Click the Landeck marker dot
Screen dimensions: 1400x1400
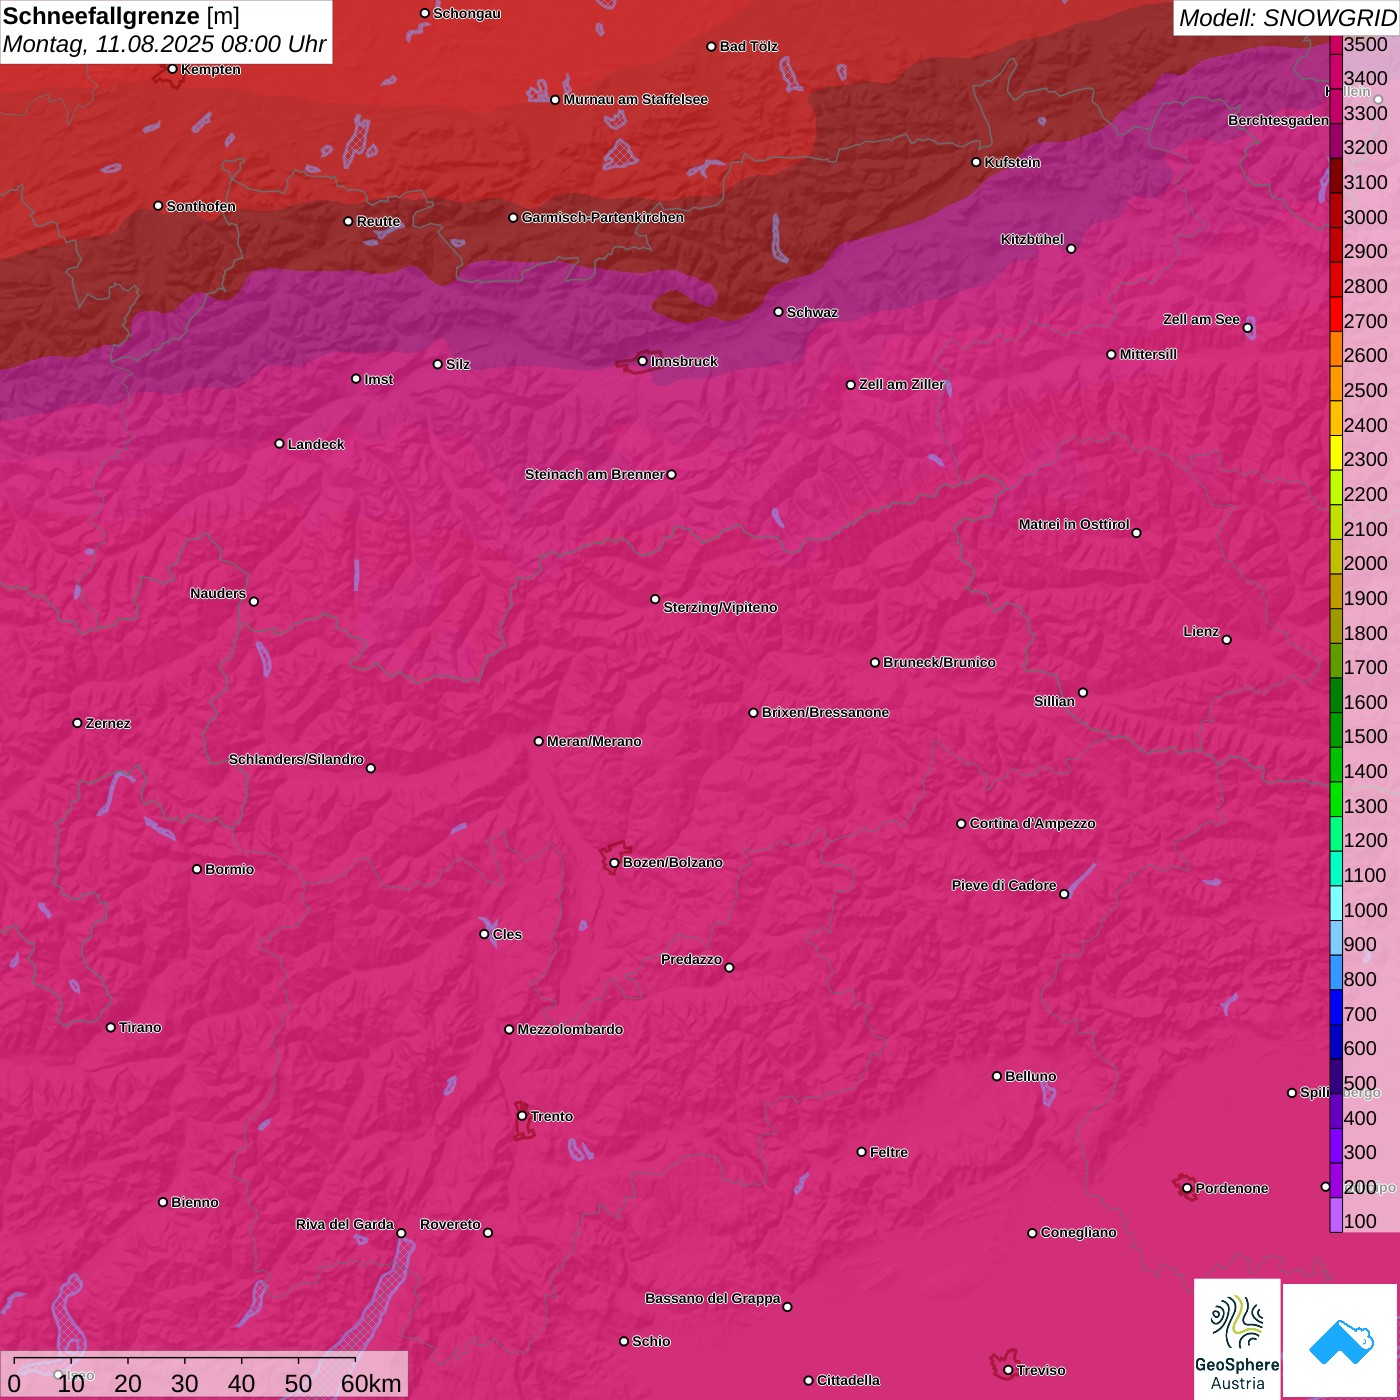coord(279,444)
